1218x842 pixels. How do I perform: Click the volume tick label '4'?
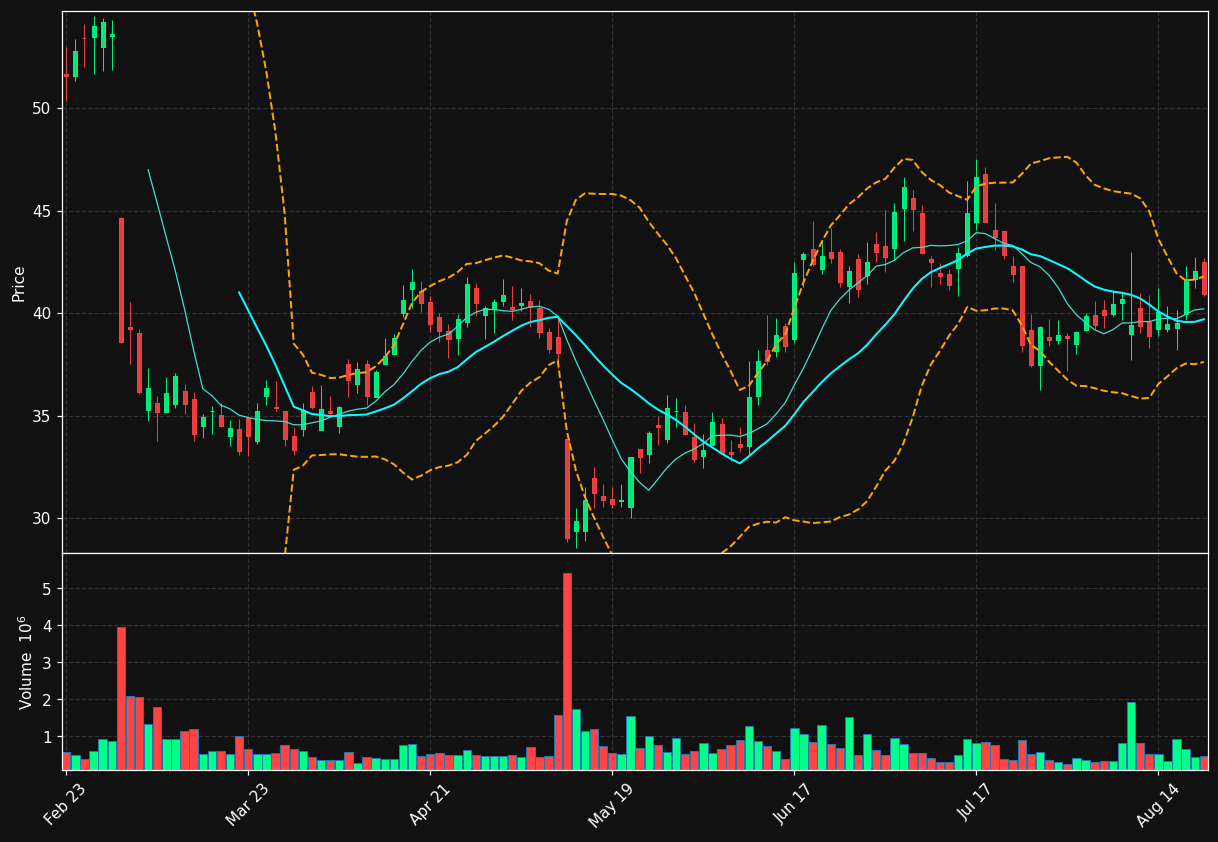click(x=46, y=626)
